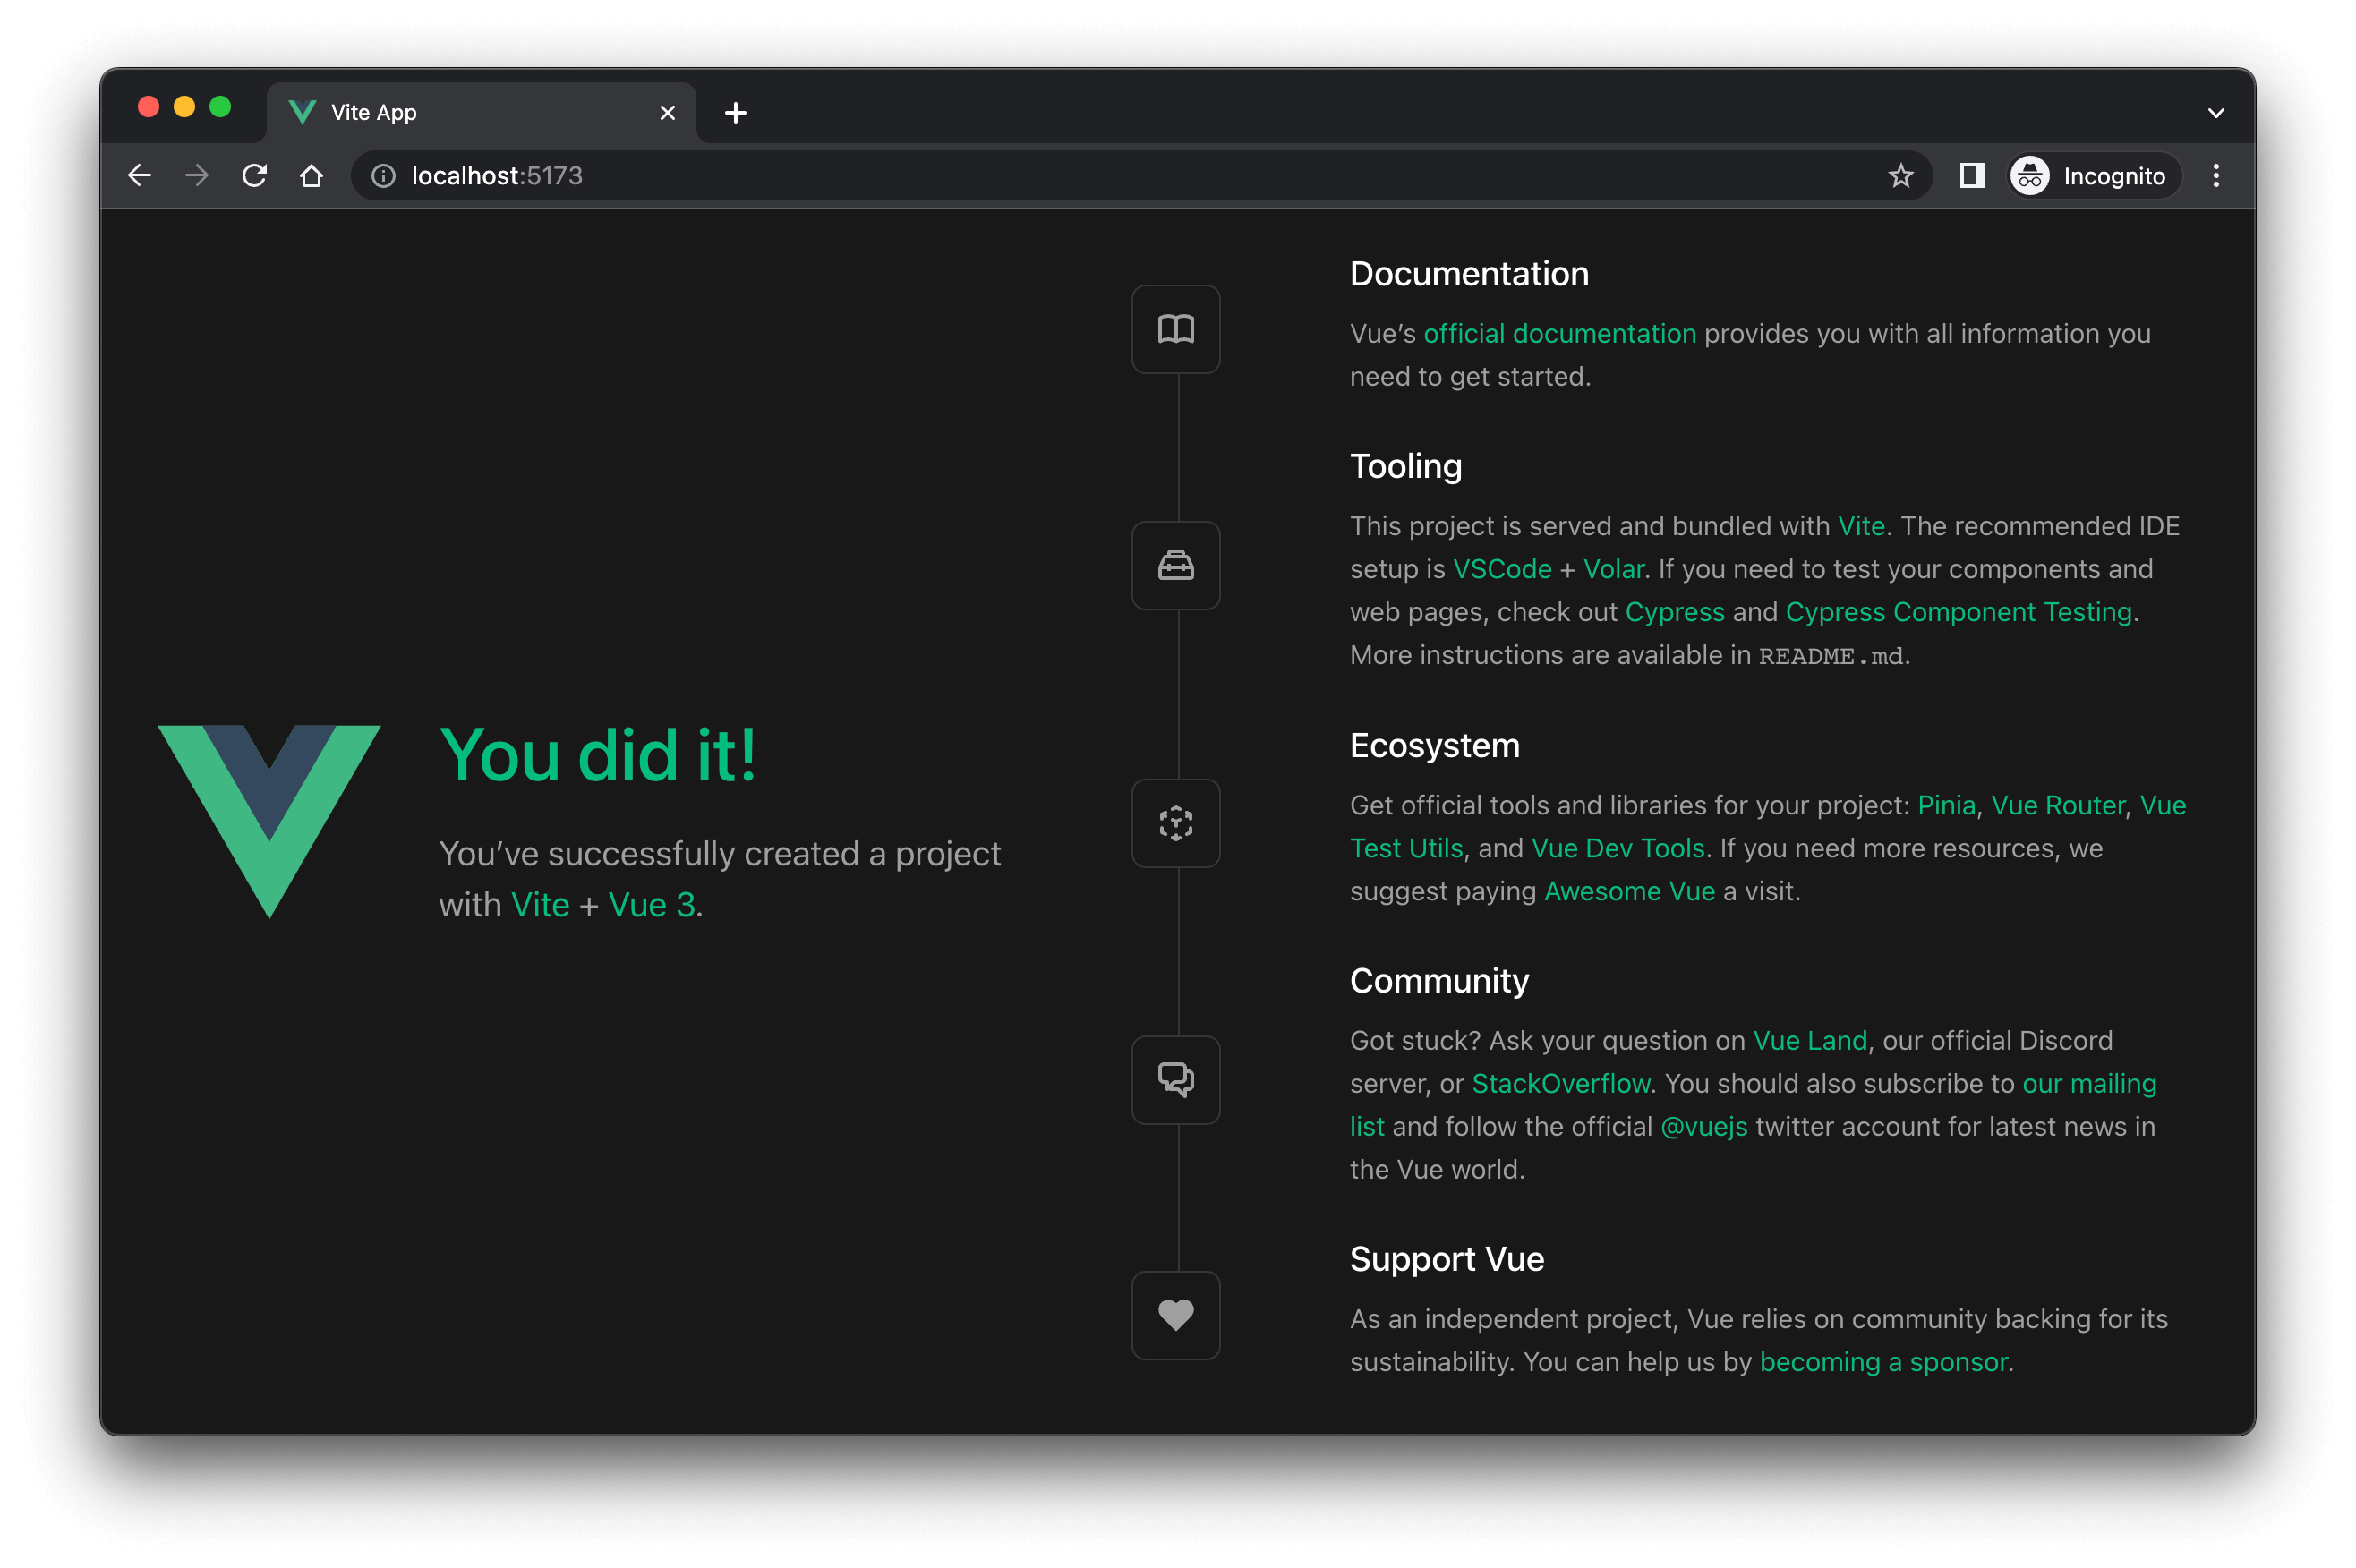Screen dimensions: 2356x1568
Task: Open the side panel icon
Action: (1971, 176)
